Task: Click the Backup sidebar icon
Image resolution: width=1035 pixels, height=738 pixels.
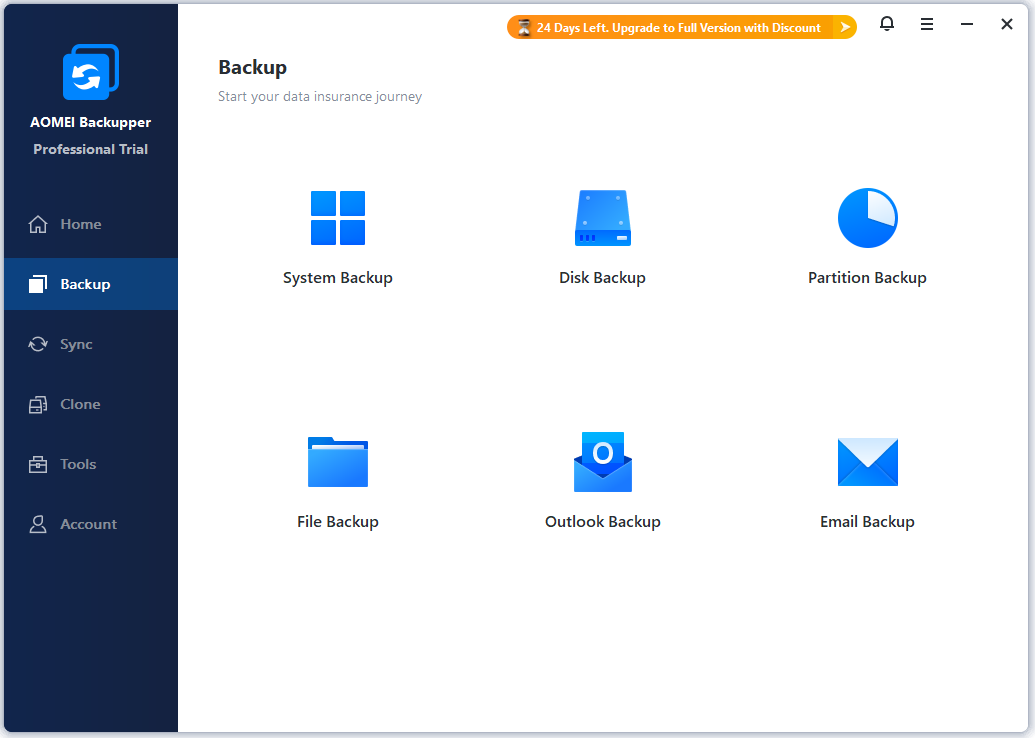Action: 38,284
